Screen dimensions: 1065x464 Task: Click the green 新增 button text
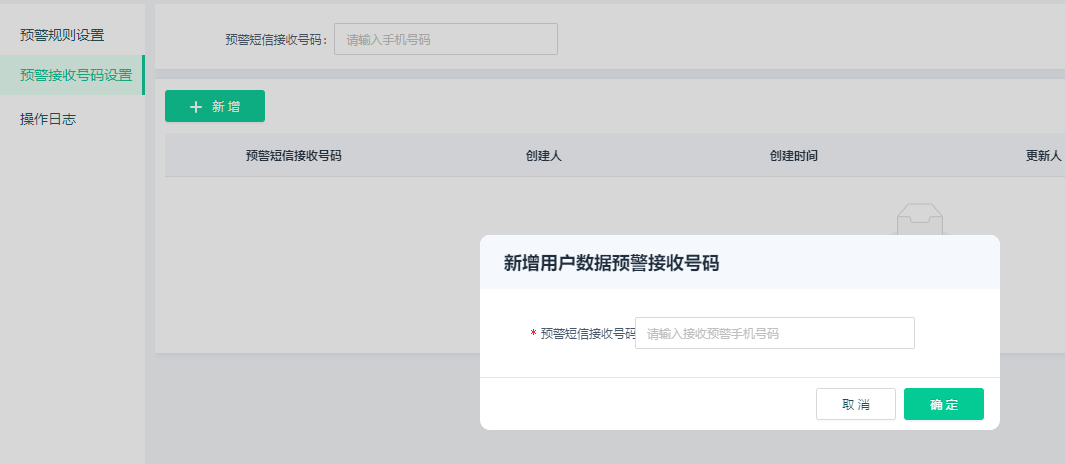(x=226, y=106)
